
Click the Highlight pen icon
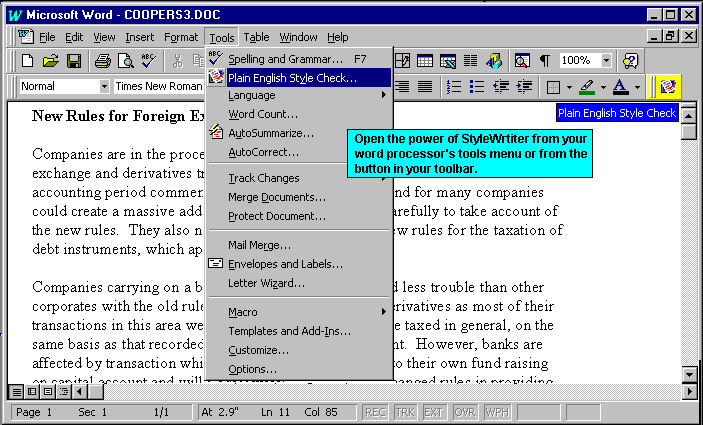coord(587,87)
